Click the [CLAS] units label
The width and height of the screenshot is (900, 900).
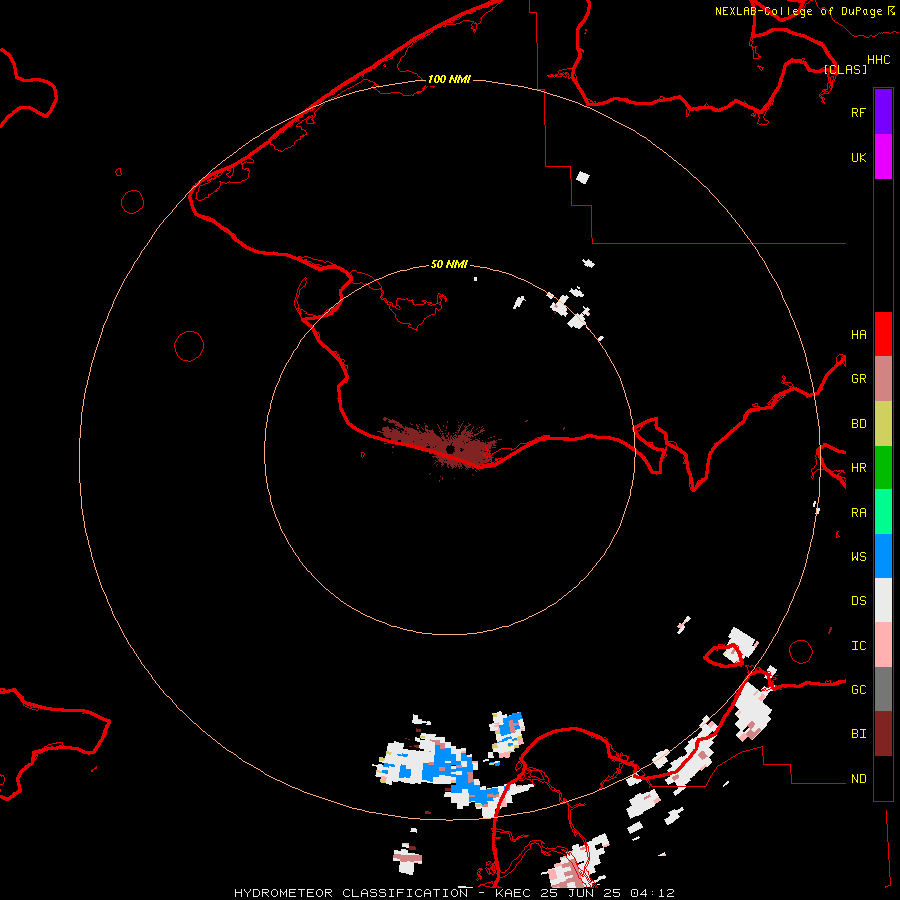tap(845, 69)
